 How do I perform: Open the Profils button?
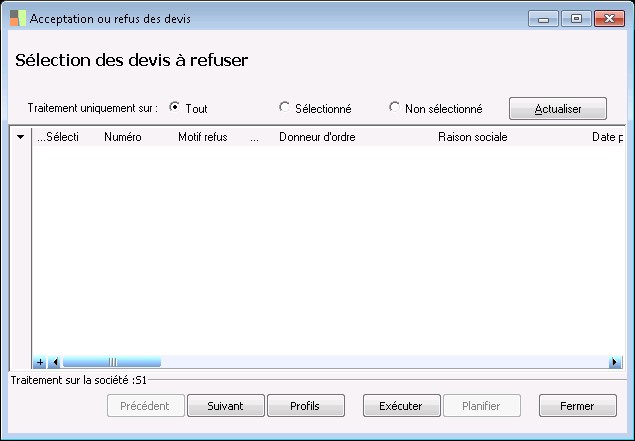(x=306, y=406)
